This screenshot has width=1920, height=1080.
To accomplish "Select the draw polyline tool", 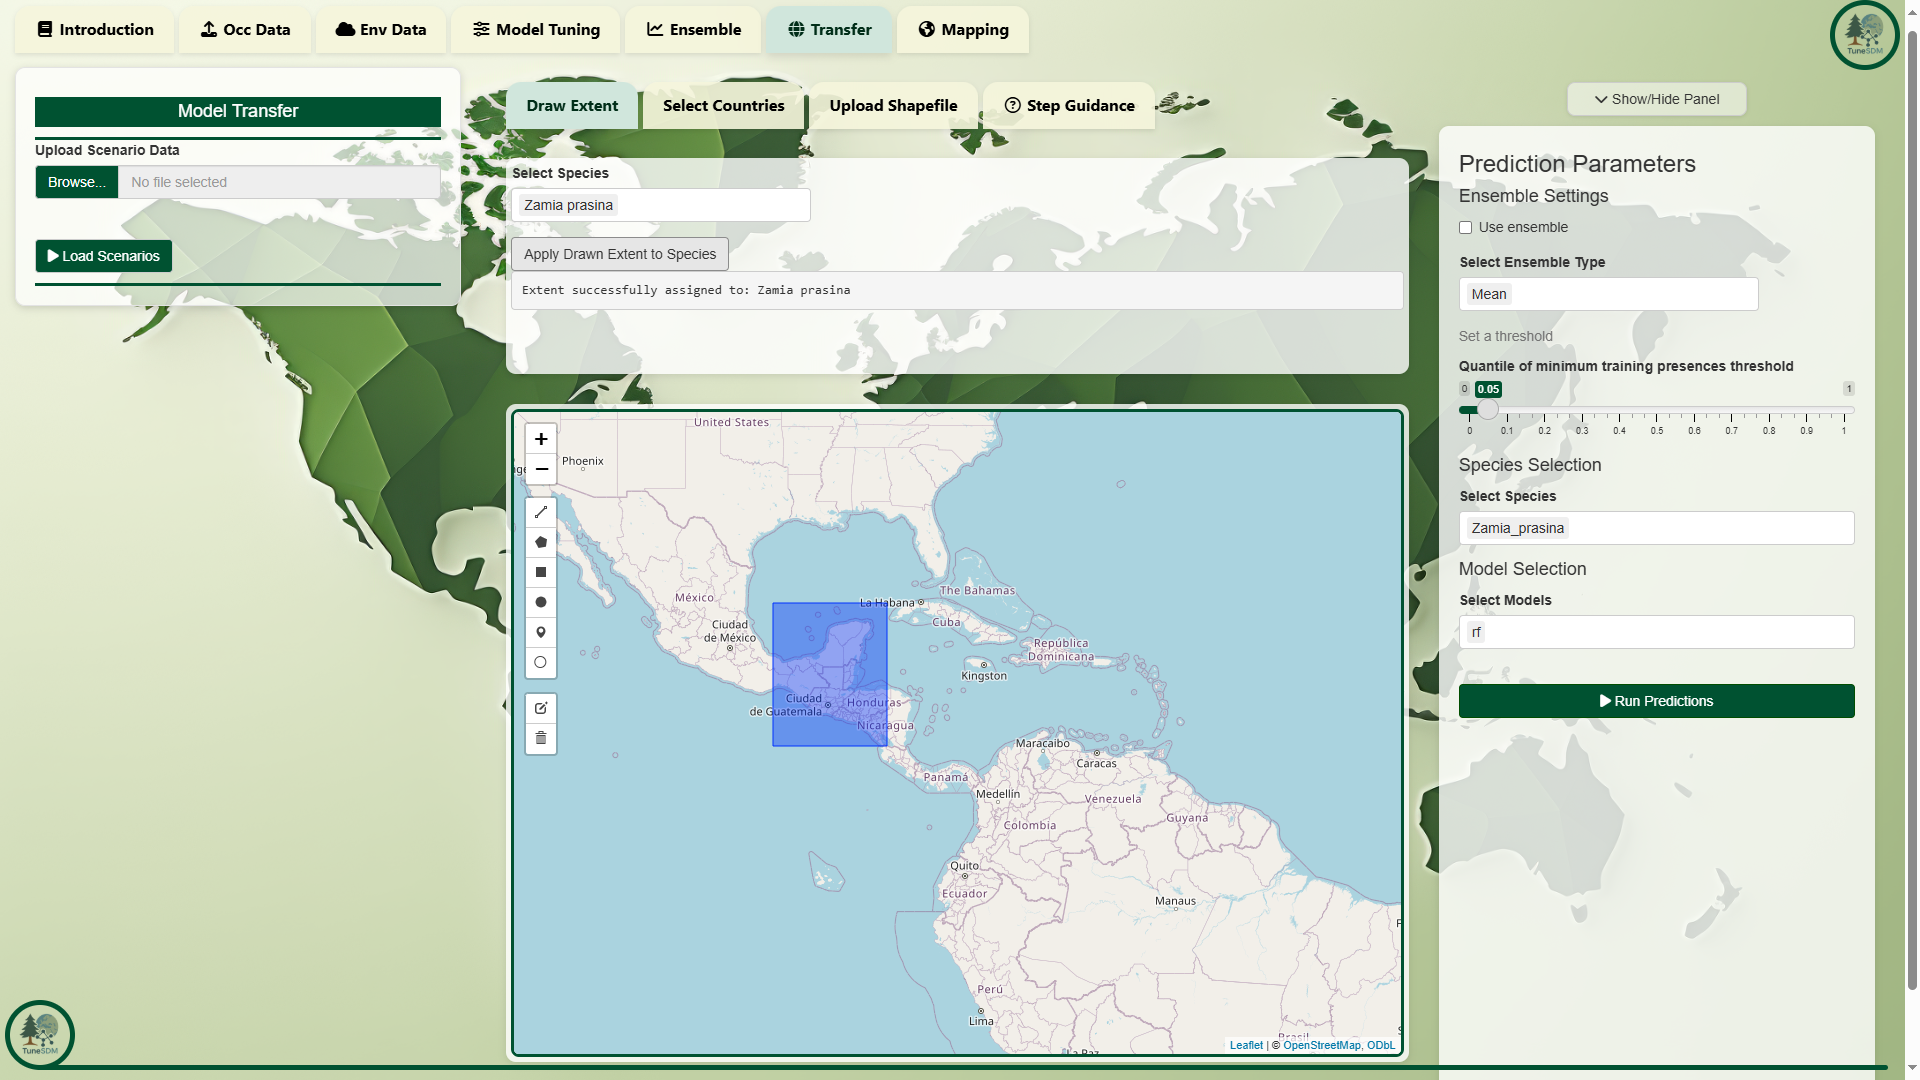I will 541,512.
